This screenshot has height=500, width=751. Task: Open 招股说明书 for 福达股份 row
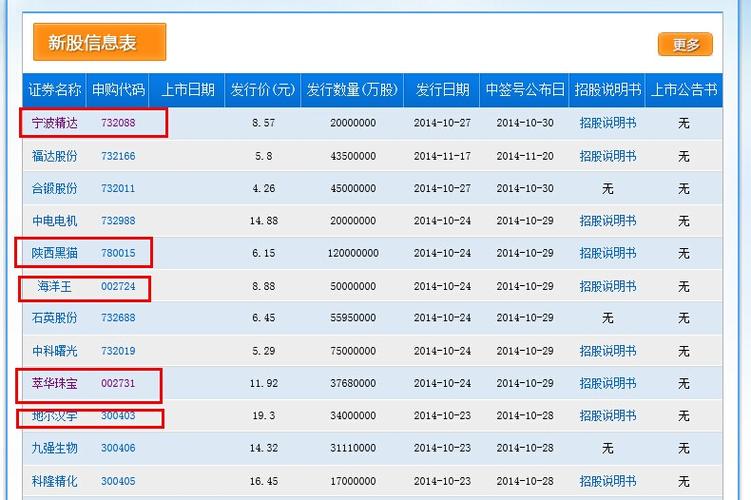(x=608, y=156)
